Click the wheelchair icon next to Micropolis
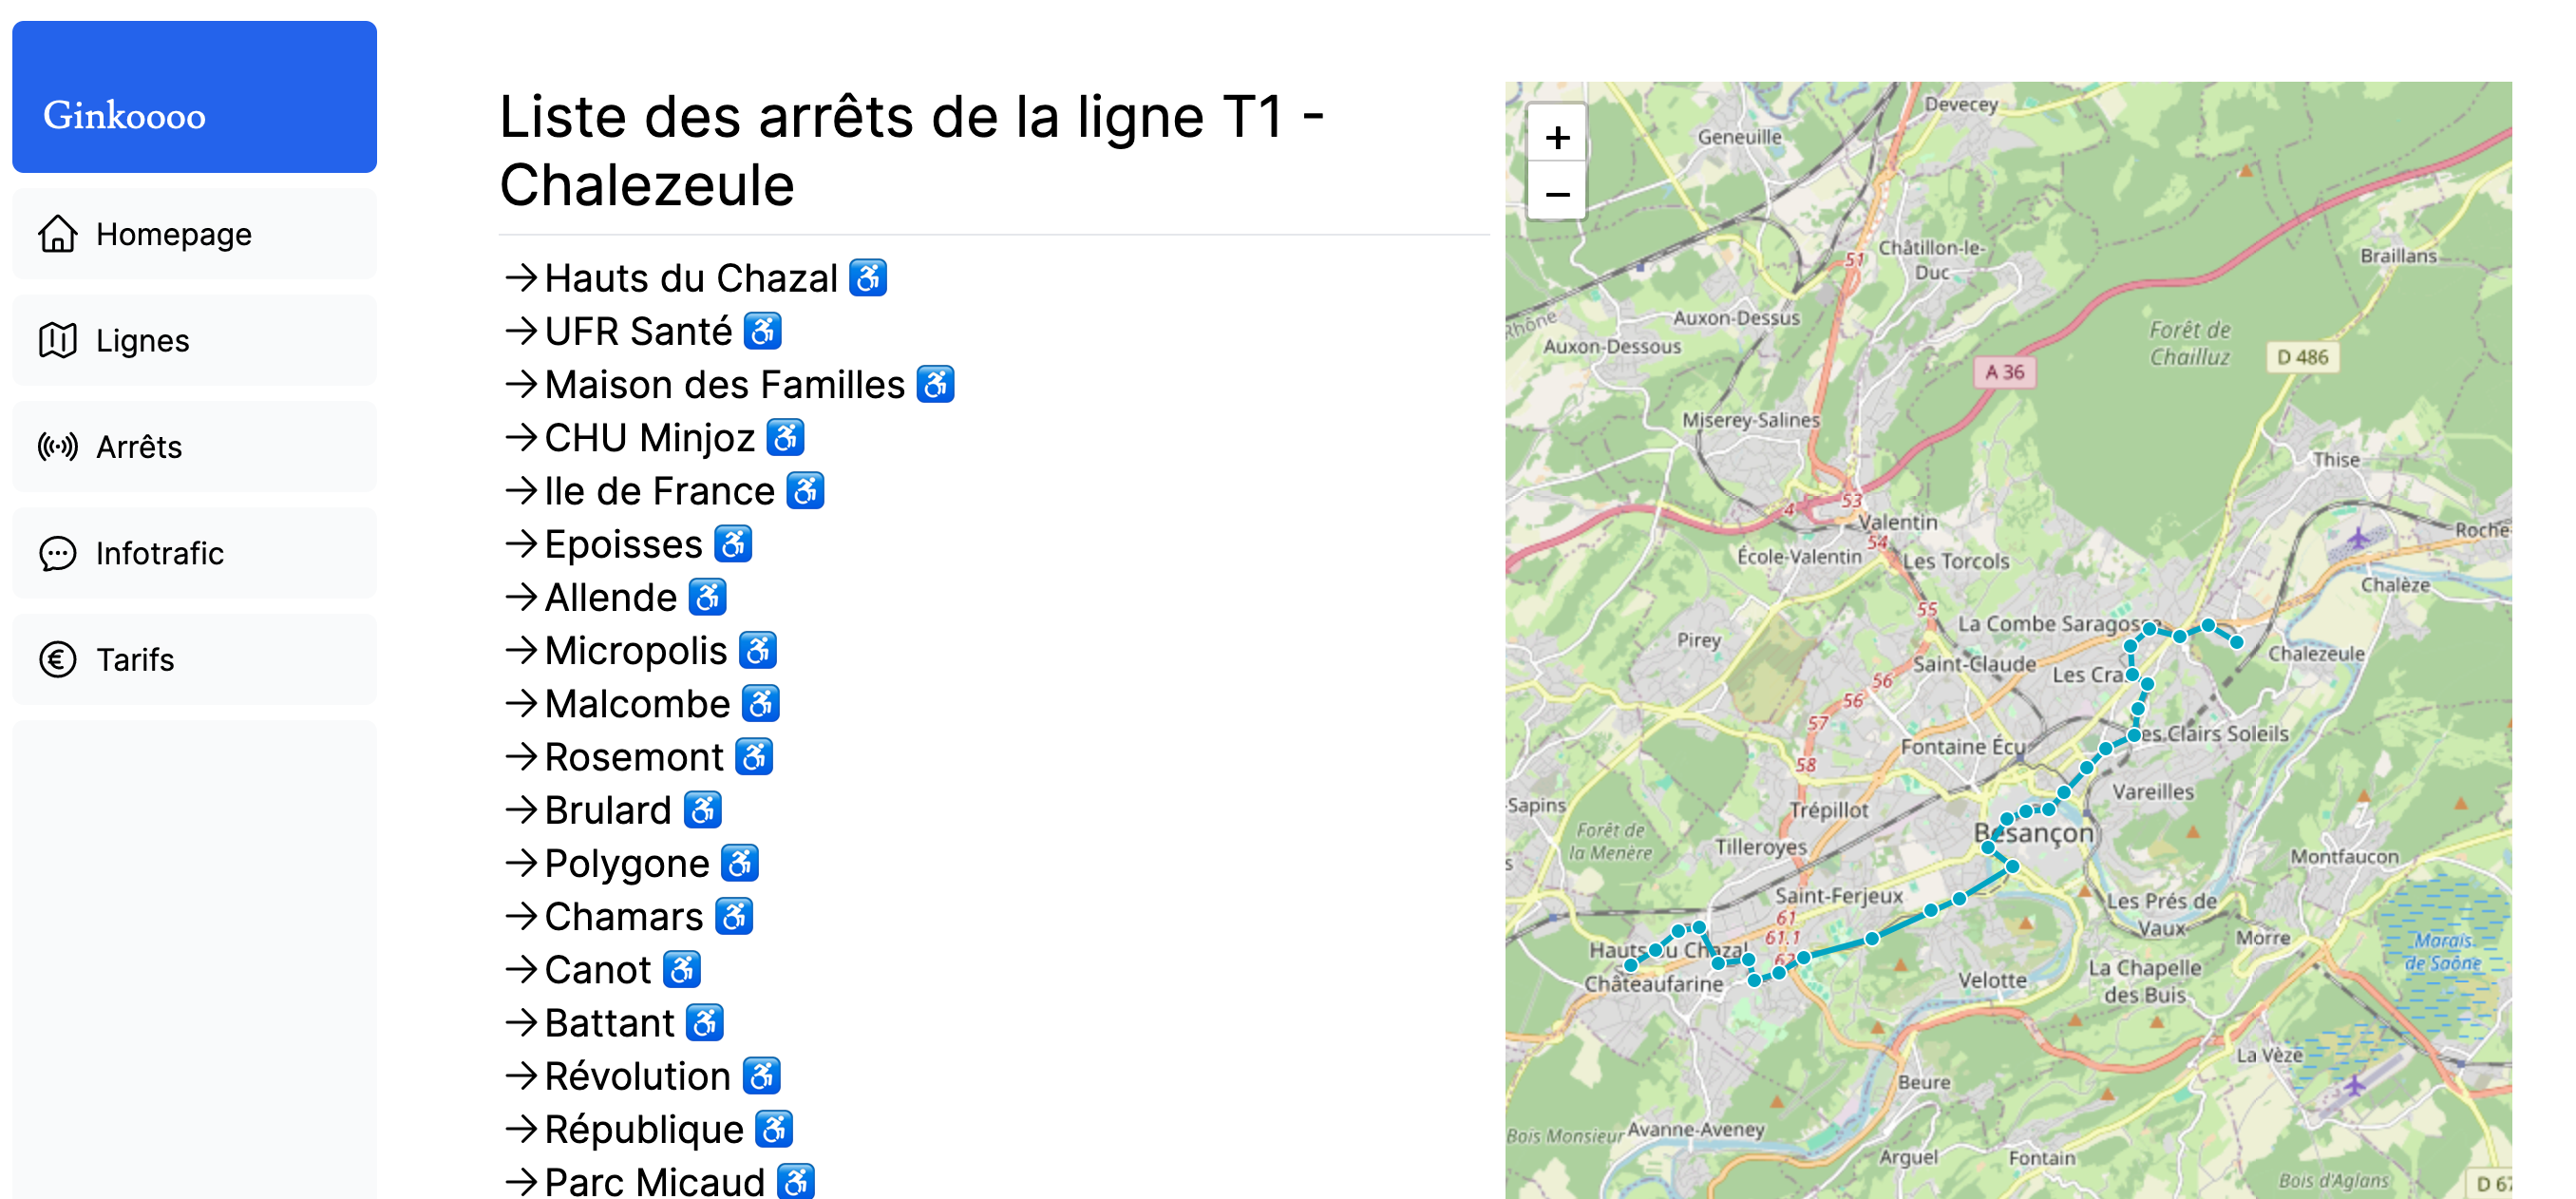The image size is (2576, 1199). click(x=758, y=650)
